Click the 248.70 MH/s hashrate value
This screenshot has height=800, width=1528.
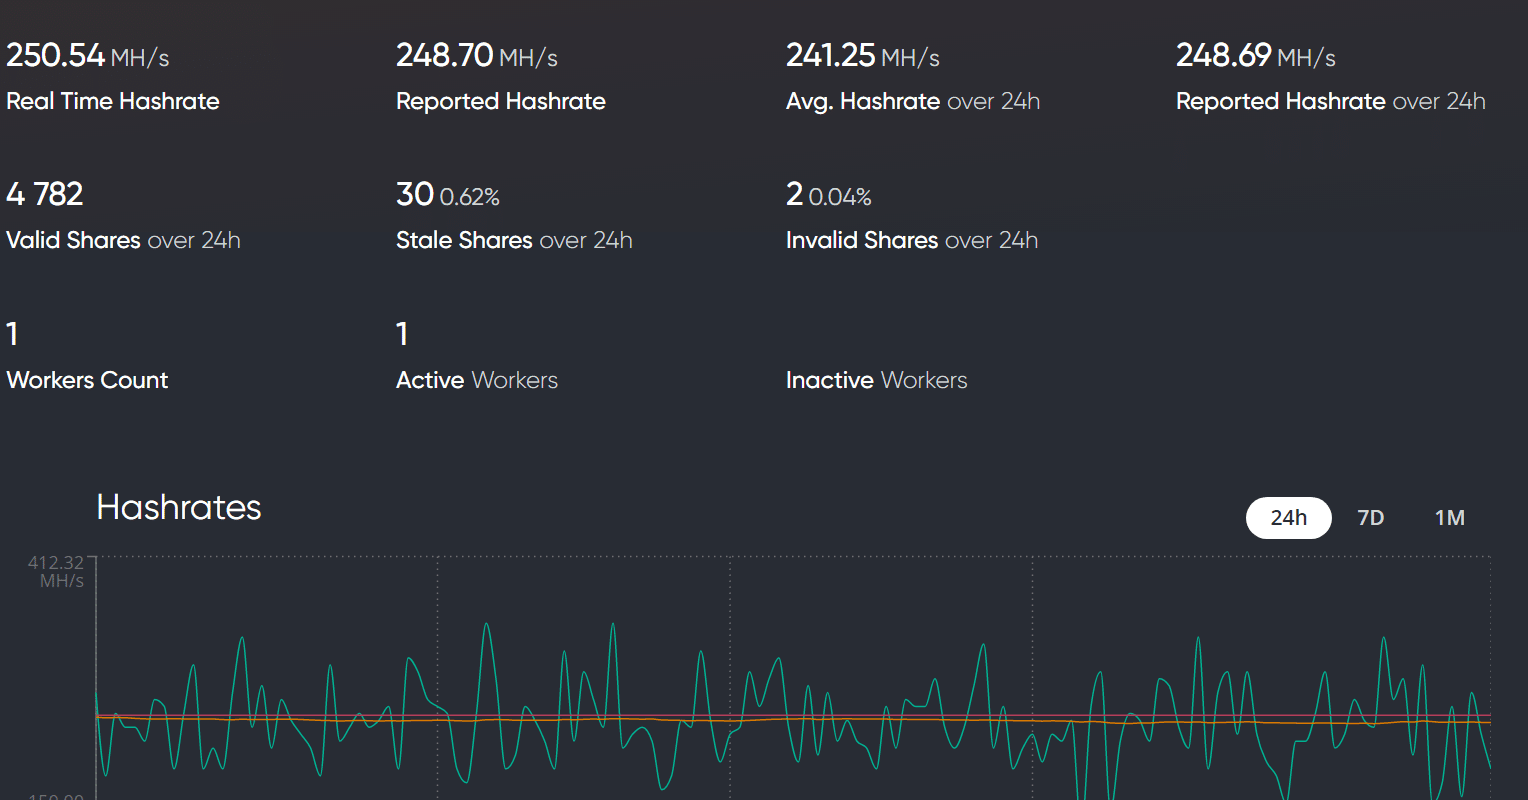(477, 56)
